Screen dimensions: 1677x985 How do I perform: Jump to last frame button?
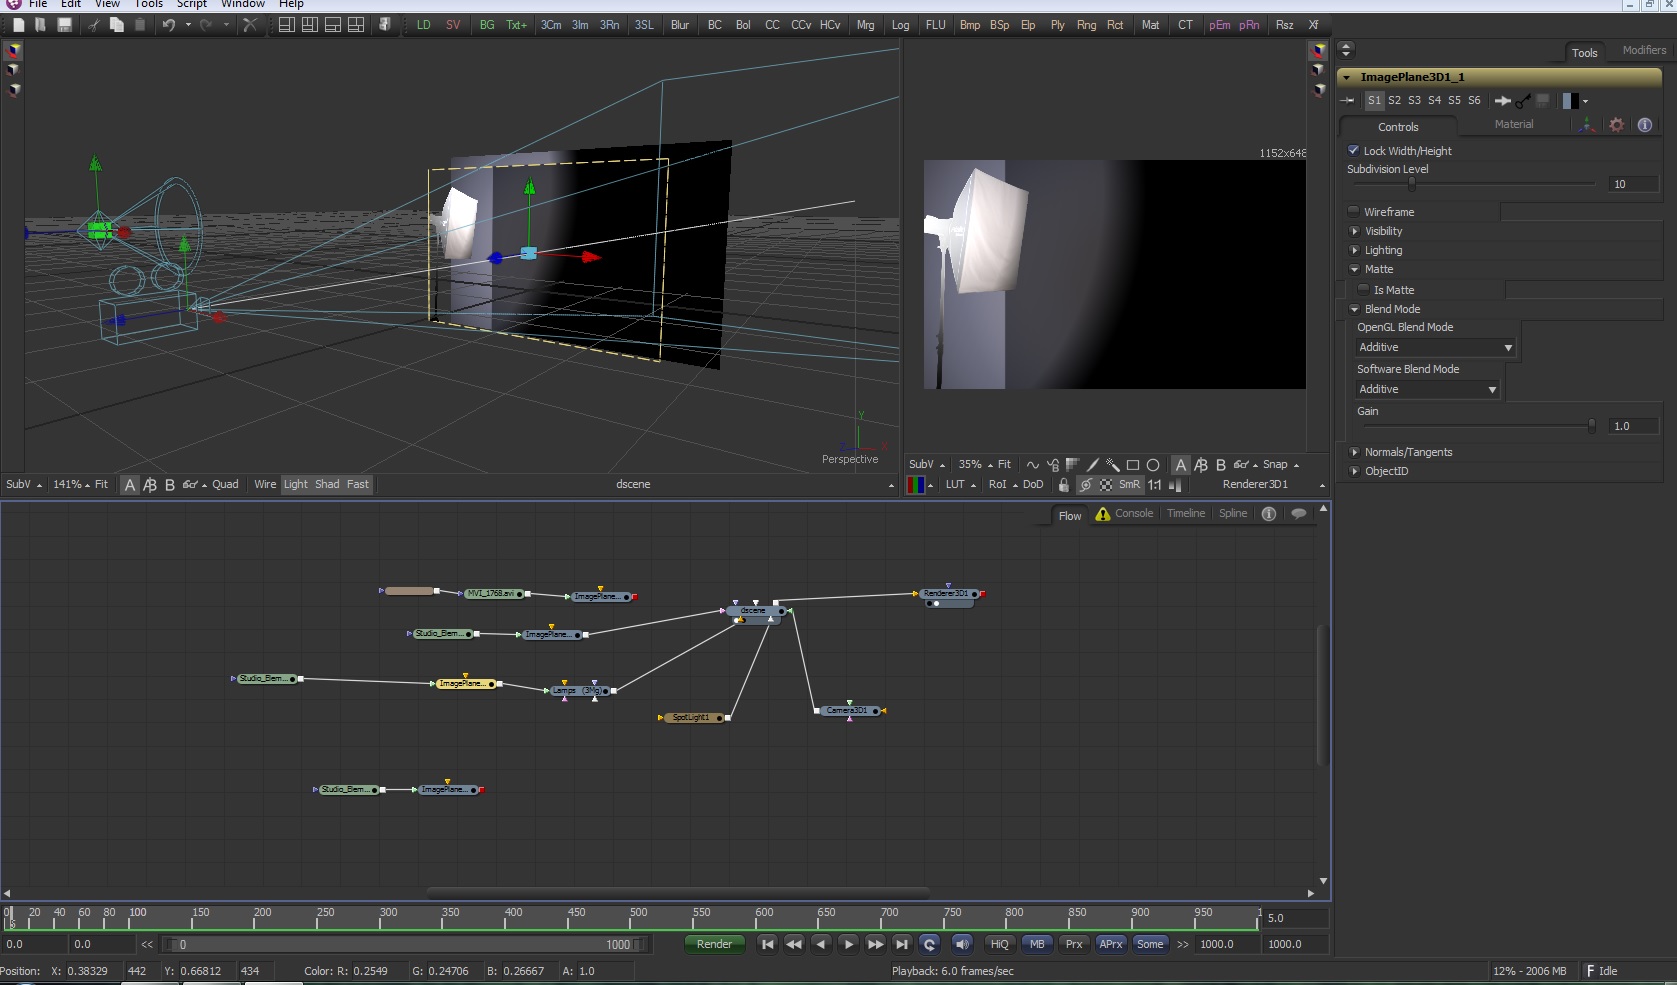pyautogui.click(x=902, y=944)
